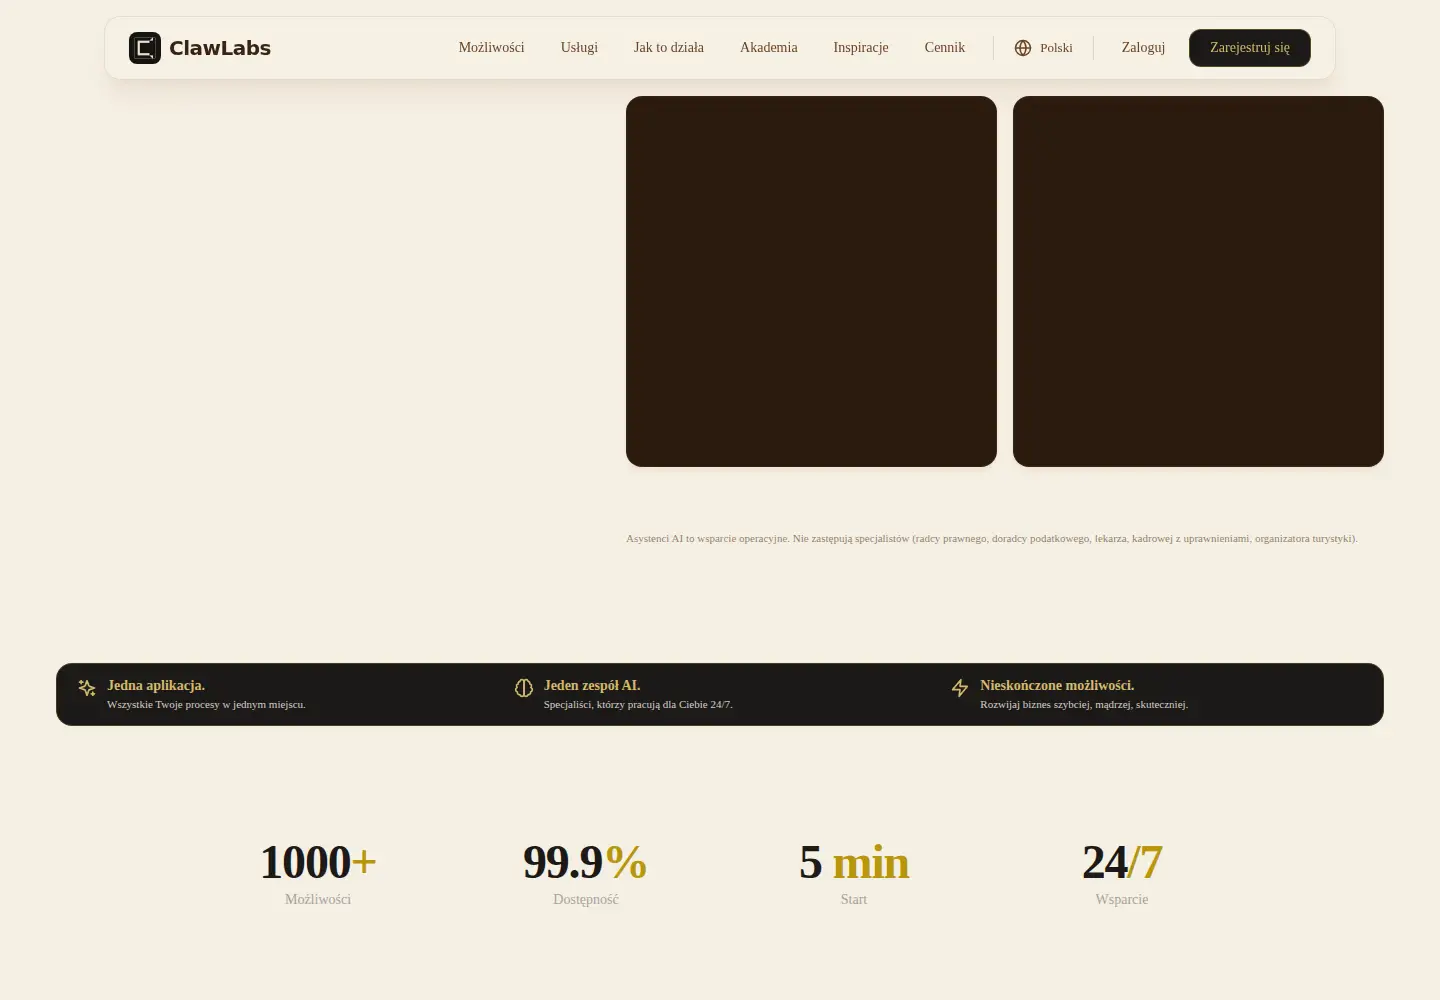The height and width of the screenshot is (1000, 1440).
Task: Click the Dostępność label
Action: coord(586,900)
